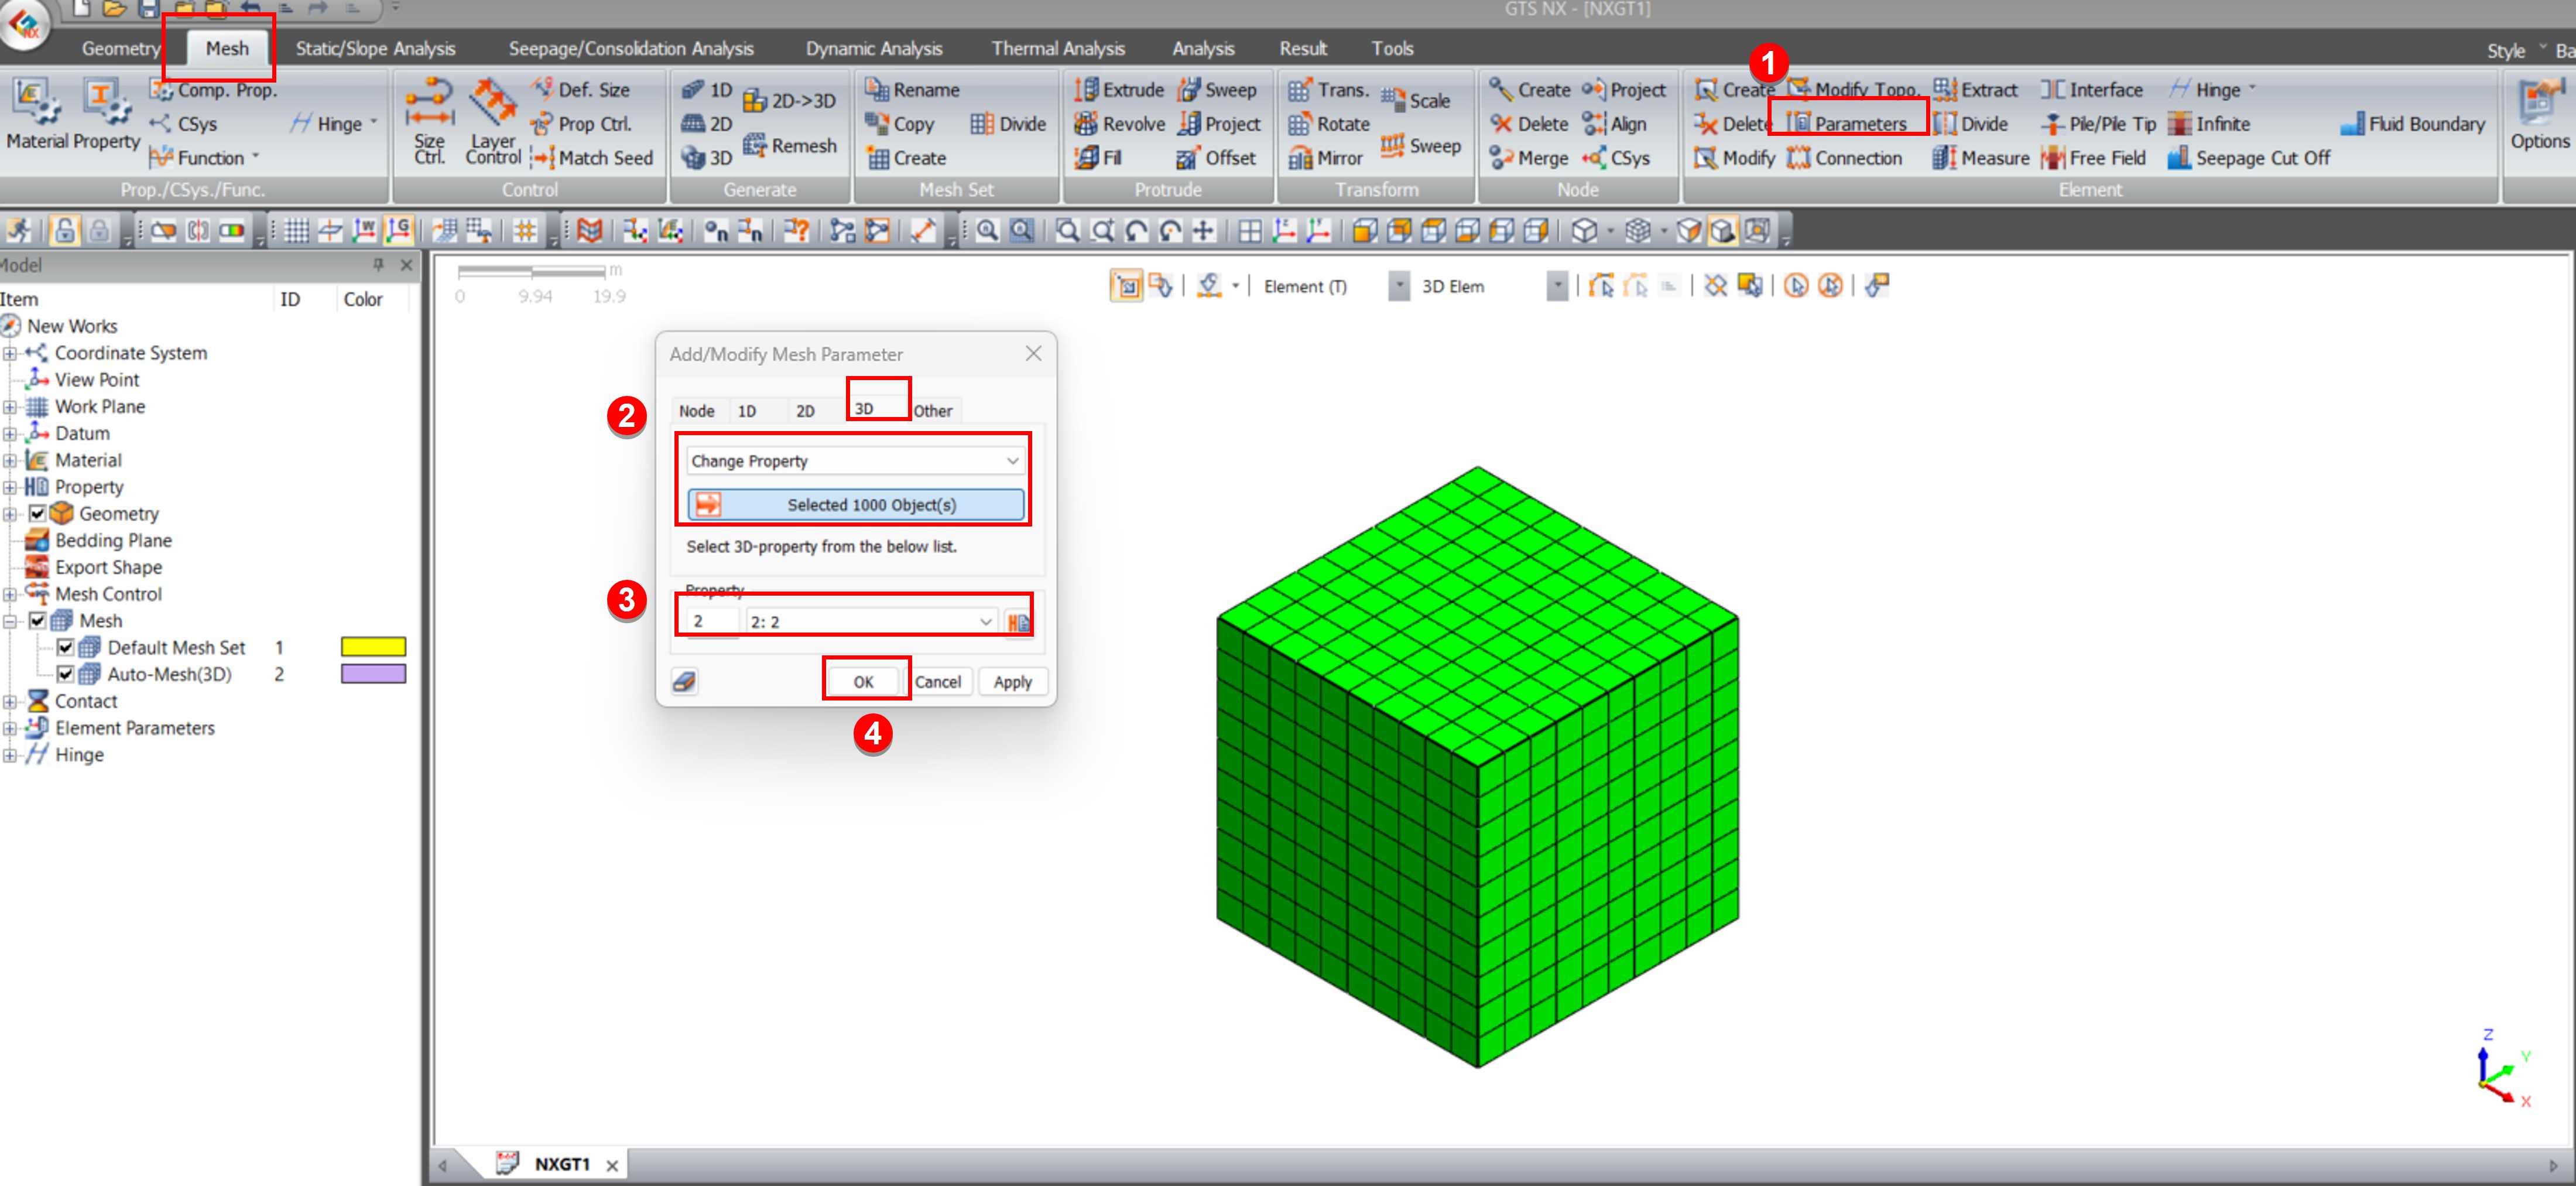
Task: Click the property ID input field
Action: click(712, 622)
